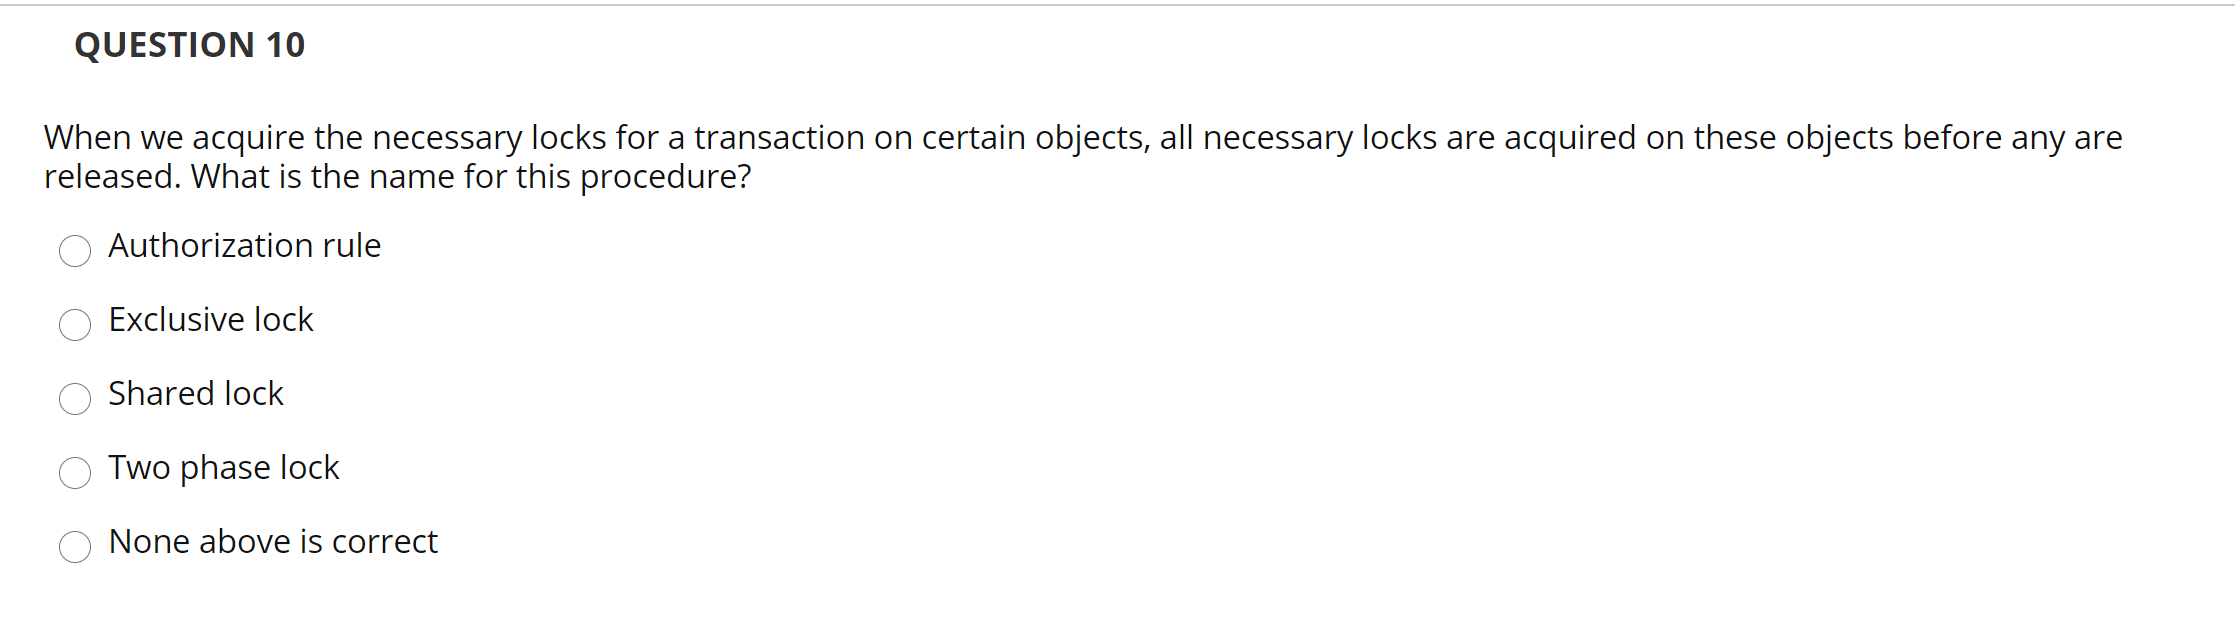Click the 'Shared lock' answer label

195,394
